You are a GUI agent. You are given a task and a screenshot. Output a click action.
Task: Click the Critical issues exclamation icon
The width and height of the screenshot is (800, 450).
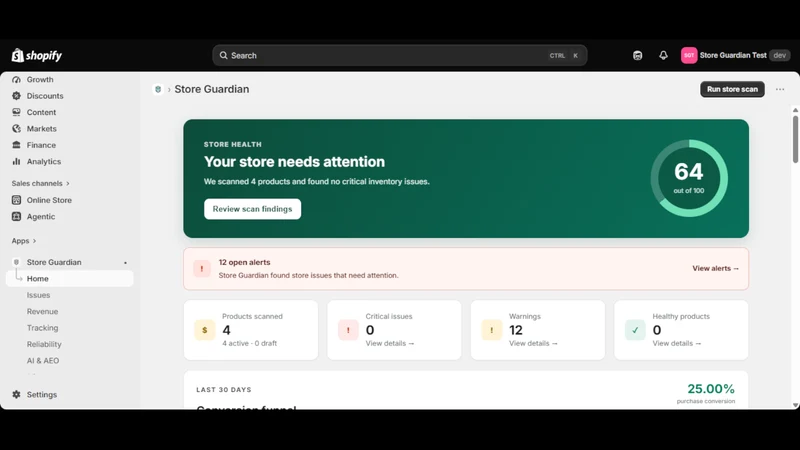(x=348, y=330)
